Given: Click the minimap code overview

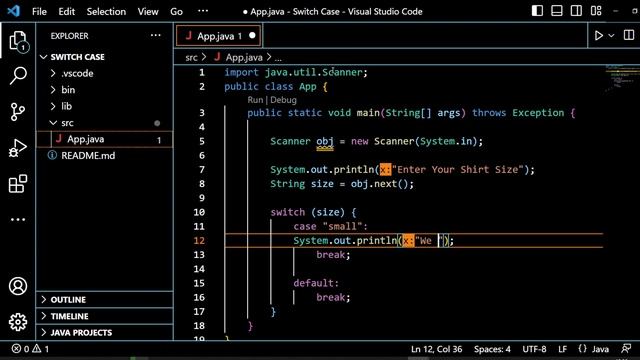Looking at the screenshot, I should [620, 78].
